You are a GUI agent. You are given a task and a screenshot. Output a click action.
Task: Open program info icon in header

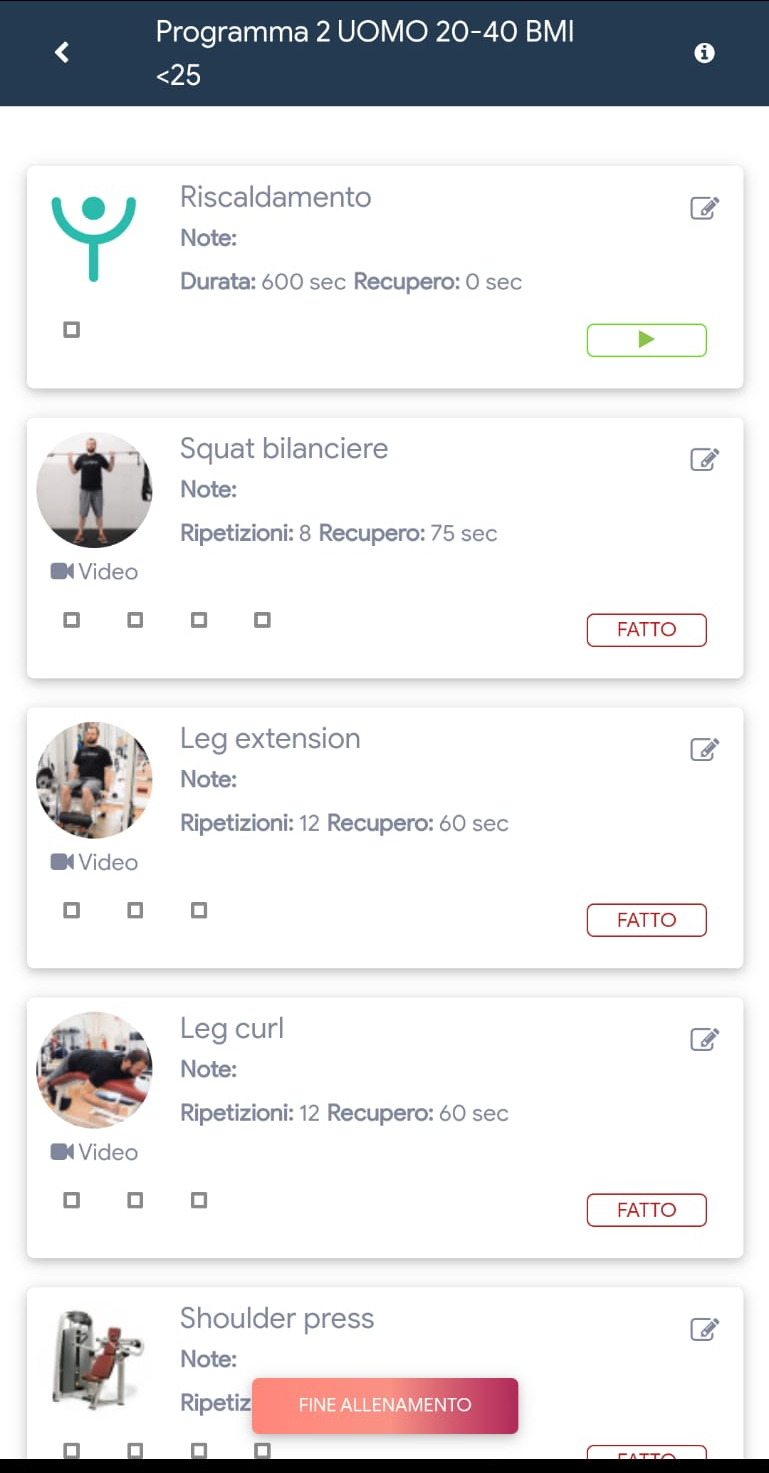[704, 53]
